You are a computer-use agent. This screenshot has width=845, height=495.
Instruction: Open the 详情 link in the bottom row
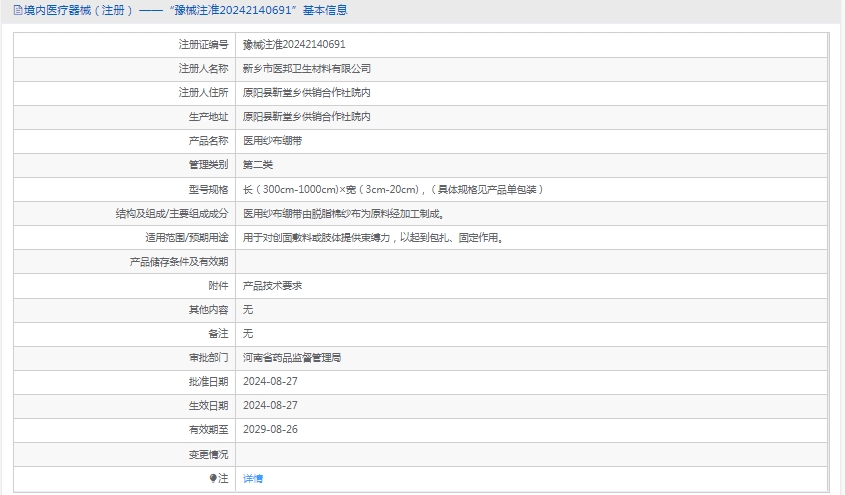253,478
